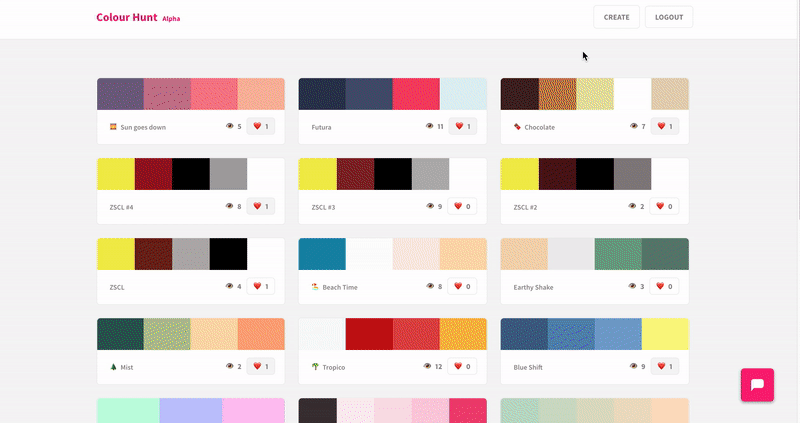This screenshot has width=800, height=423.
Task: Open the ZSCL #4 palette title
Action: [121, 207]
